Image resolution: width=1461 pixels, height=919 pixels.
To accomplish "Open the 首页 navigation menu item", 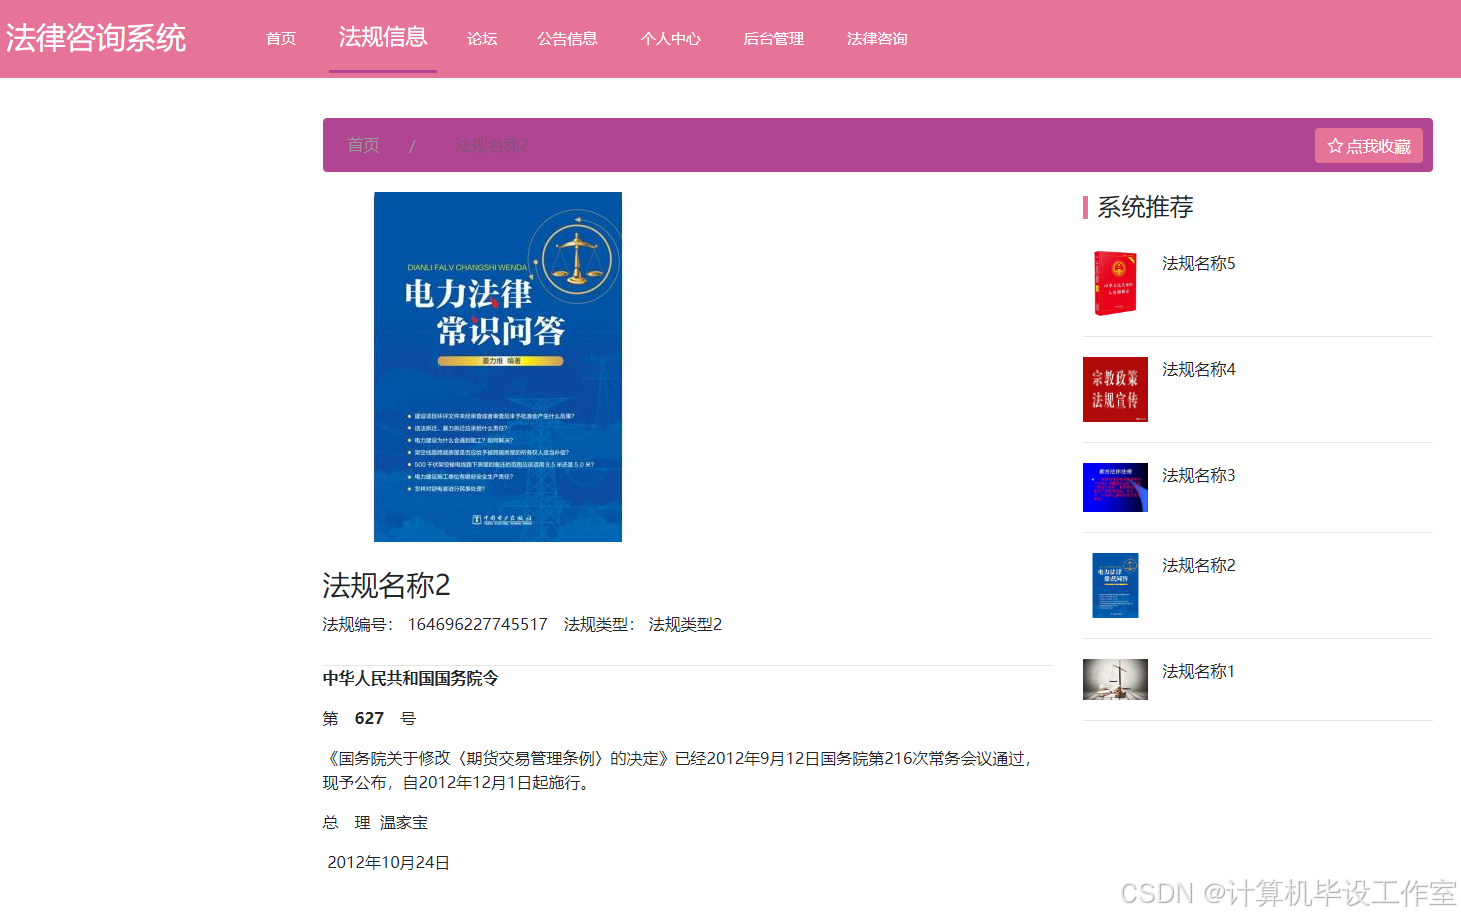I will (x=281, y=38).
